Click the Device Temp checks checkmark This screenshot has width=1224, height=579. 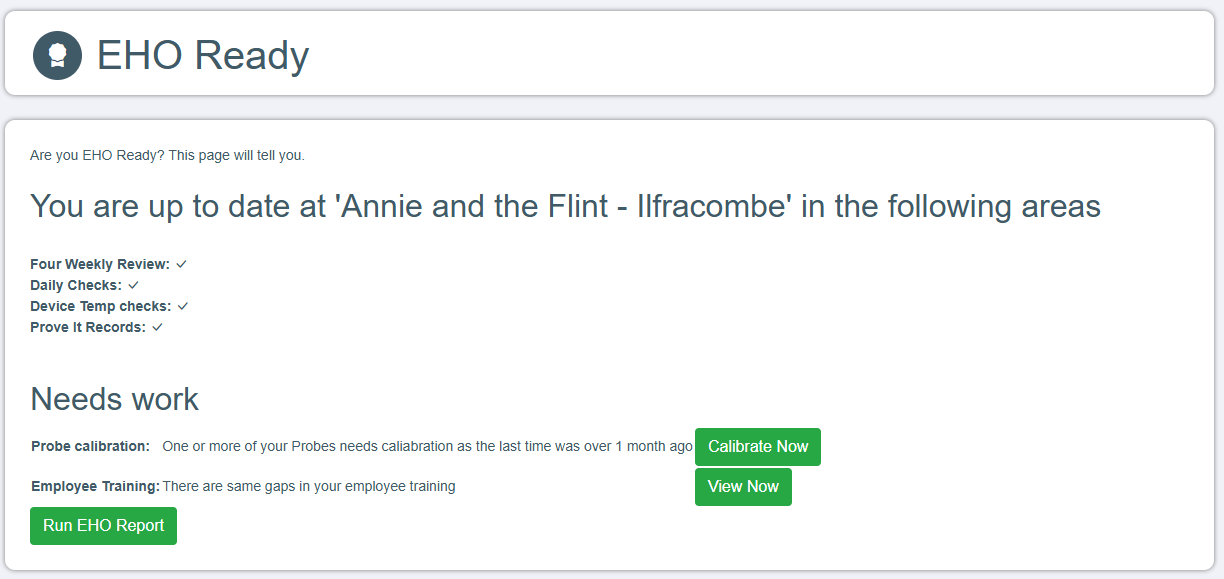coord(183,306)
